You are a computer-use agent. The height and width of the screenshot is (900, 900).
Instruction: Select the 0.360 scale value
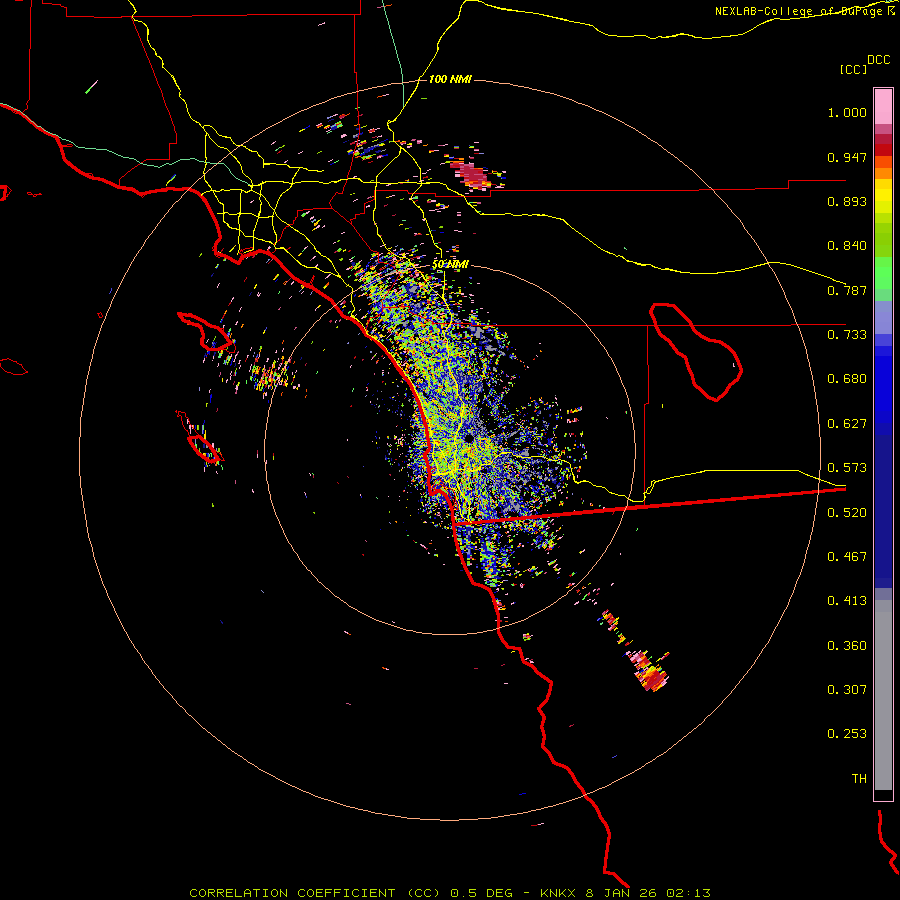847,646
